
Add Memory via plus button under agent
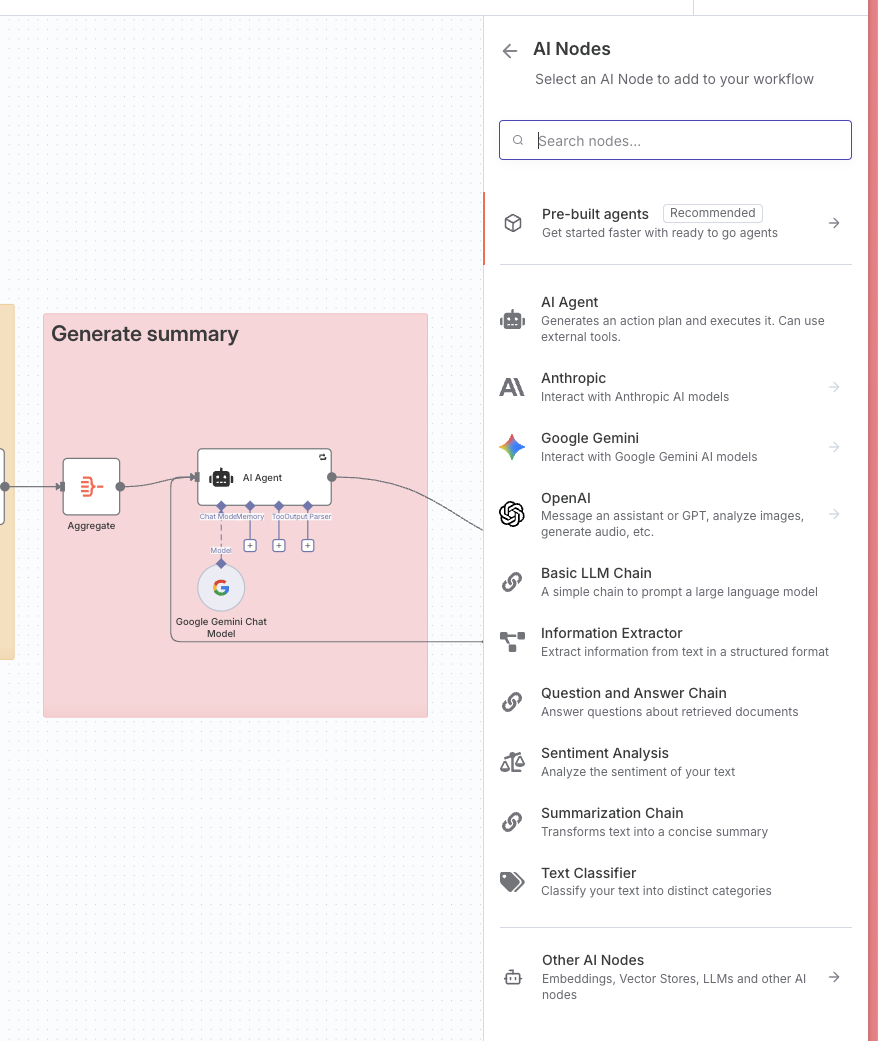tap(250, 546)
